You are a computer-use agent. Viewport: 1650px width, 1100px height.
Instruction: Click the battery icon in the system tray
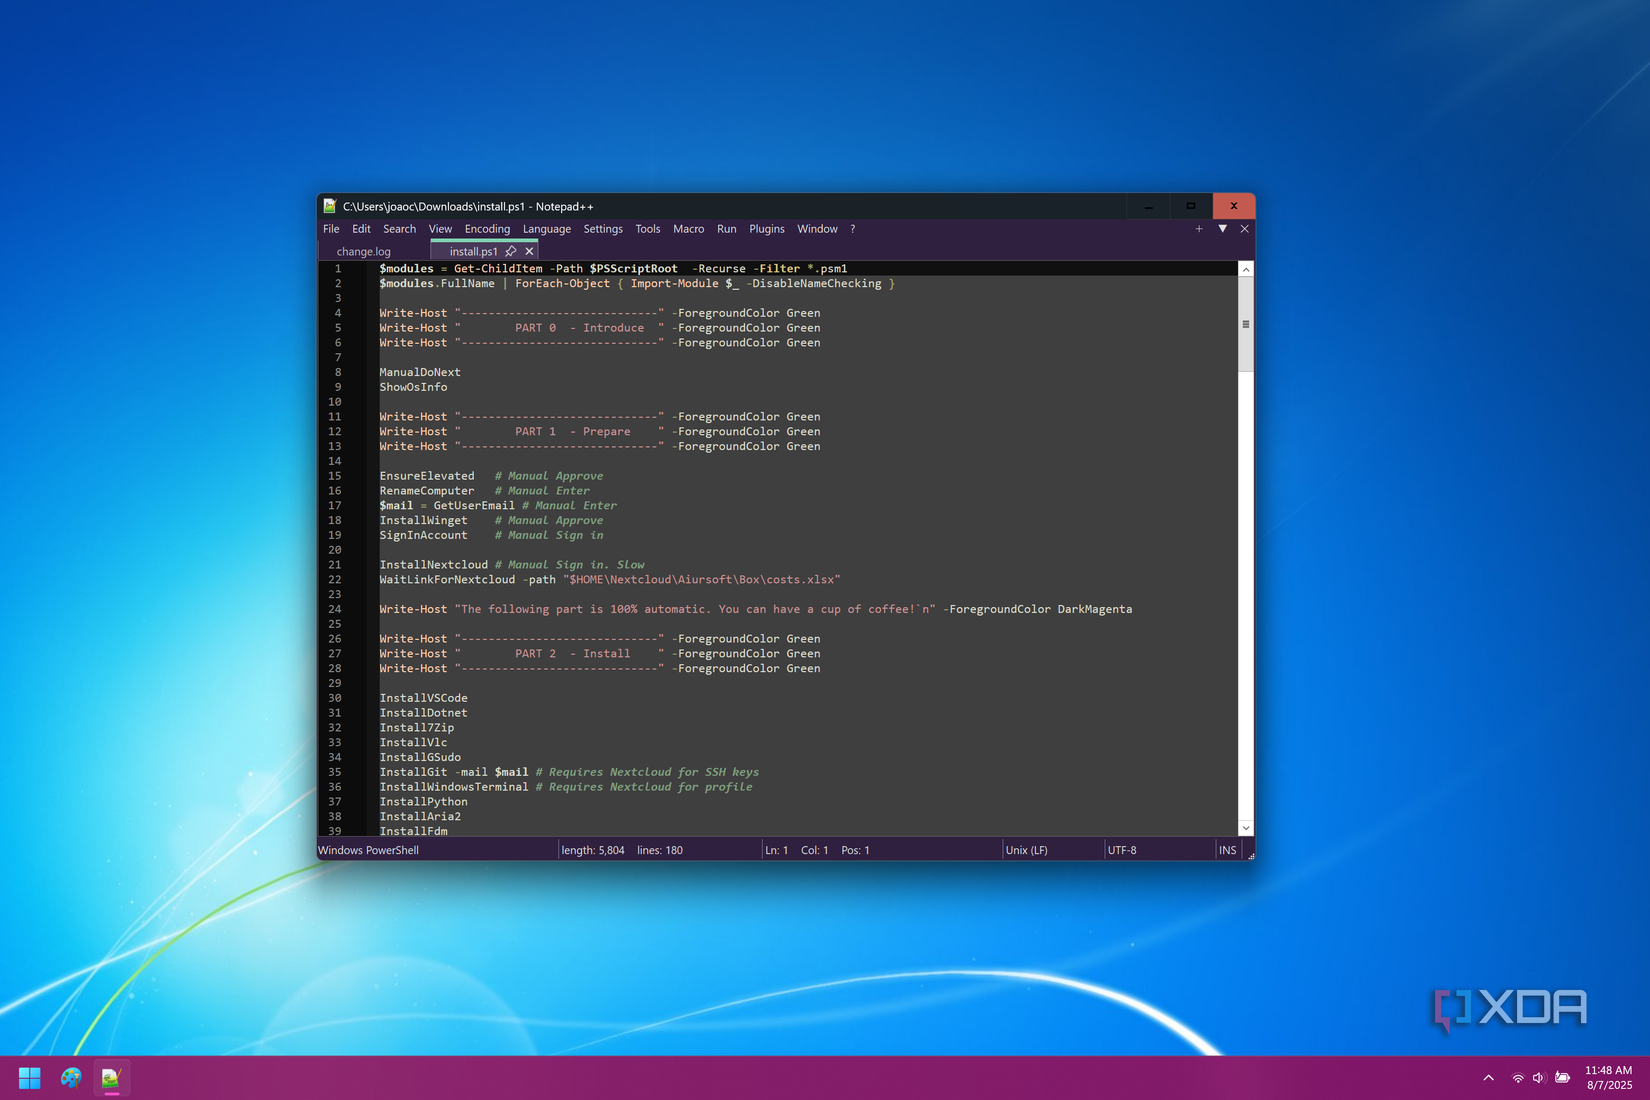coord(1562,1078)
